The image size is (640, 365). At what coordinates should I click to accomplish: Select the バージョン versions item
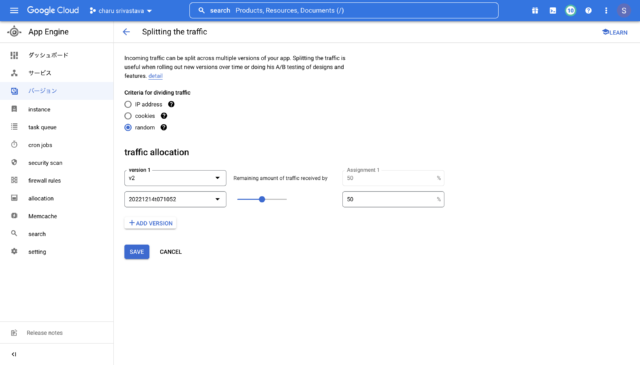[57, 91]
